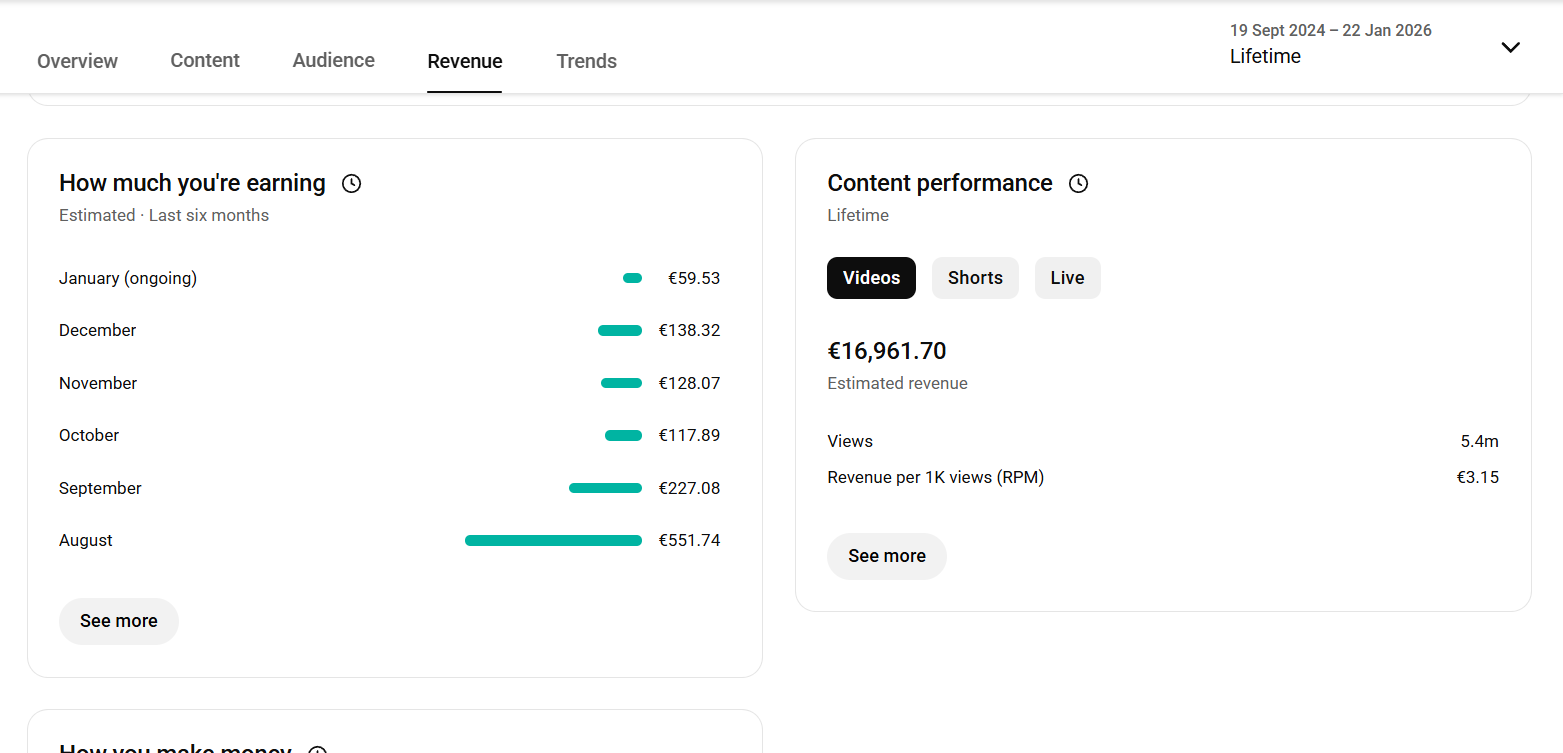Open the Trends tab
The image size is (1563, 753).
coord(586,61)
